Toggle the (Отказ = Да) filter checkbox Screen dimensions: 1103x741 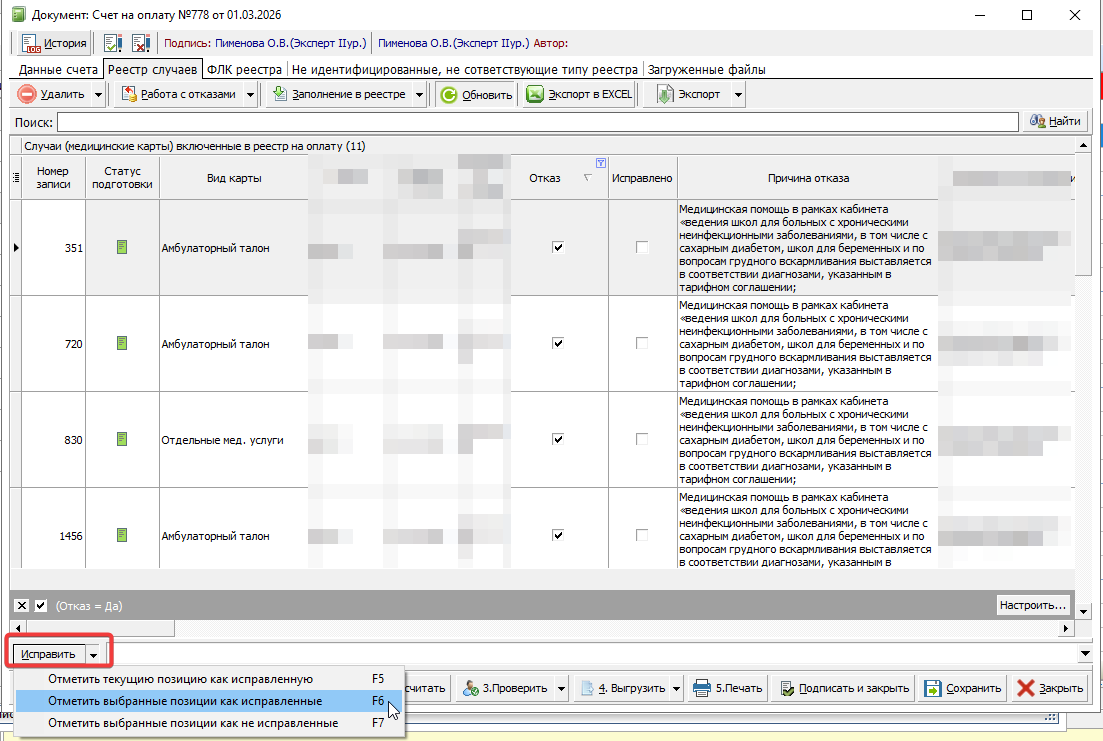tap(41, 605)
